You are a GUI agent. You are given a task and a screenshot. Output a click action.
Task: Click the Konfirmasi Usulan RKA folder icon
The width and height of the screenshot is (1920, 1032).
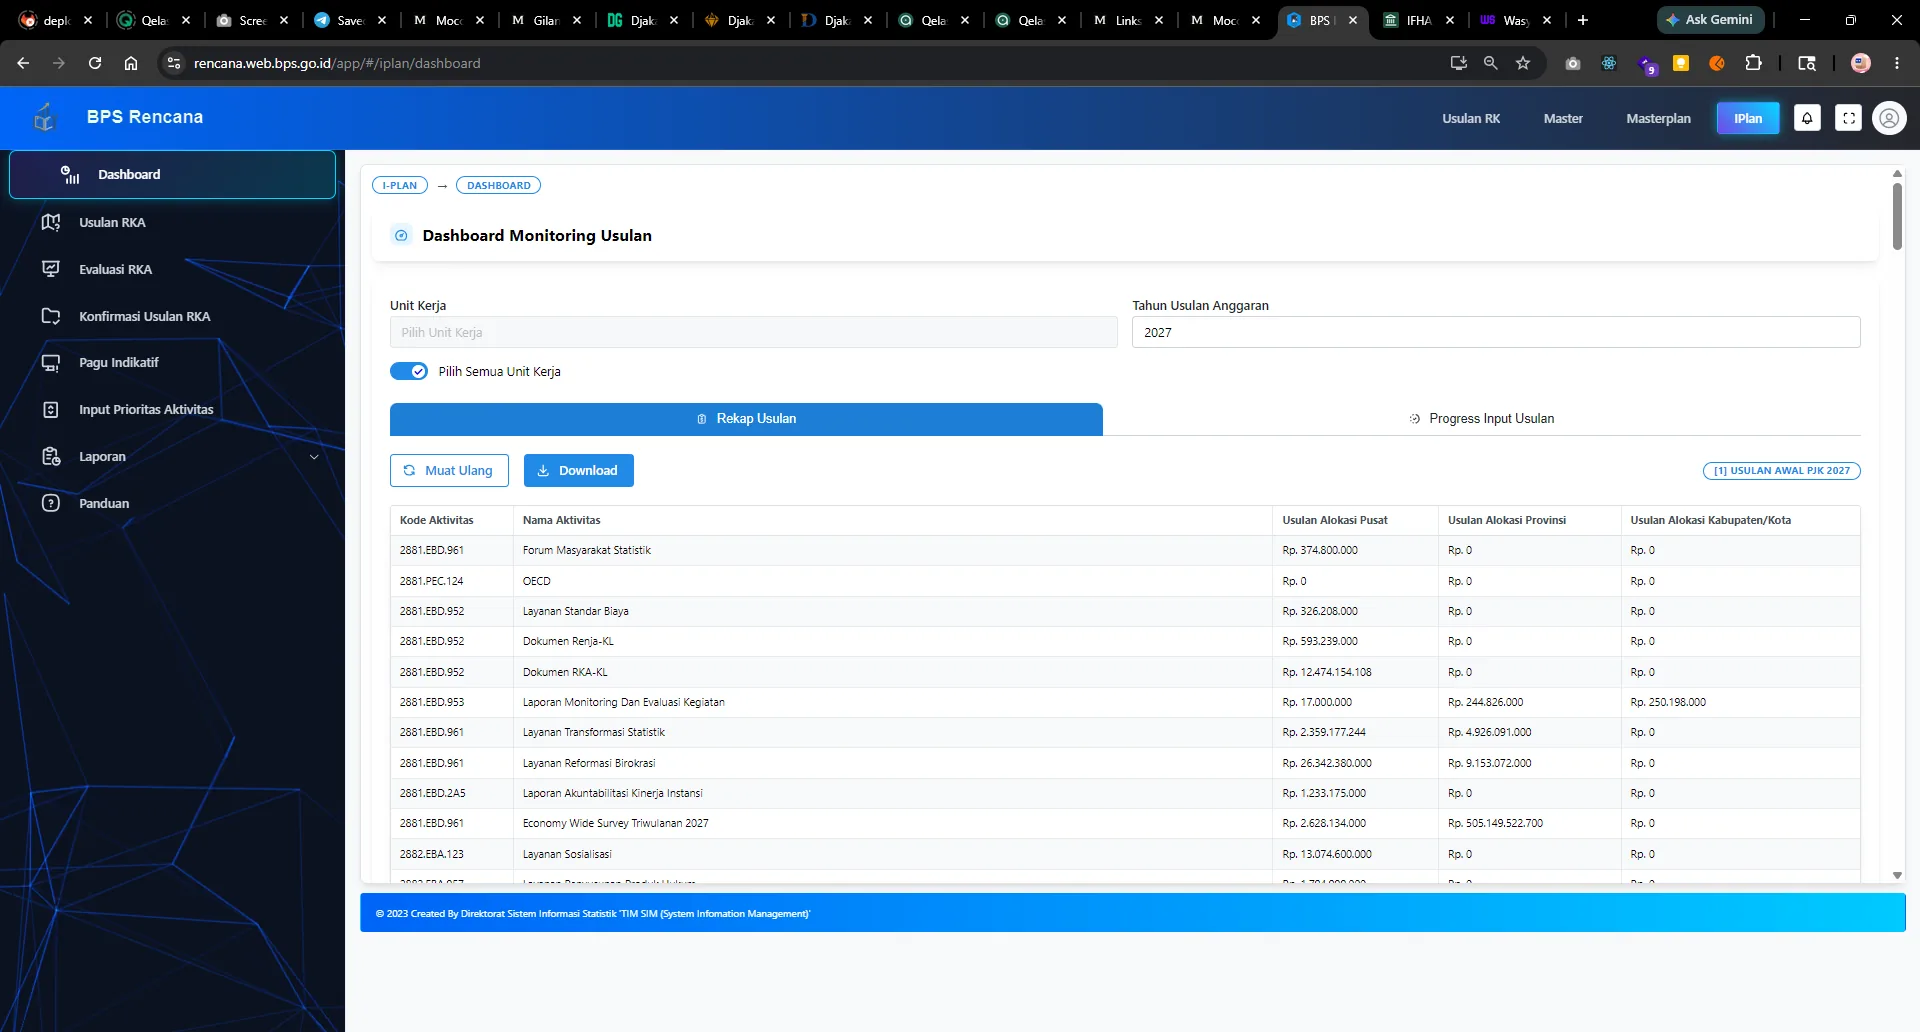51,316
